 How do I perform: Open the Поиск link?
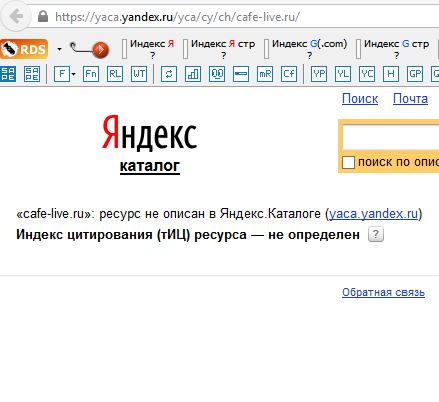click(360, 99)
